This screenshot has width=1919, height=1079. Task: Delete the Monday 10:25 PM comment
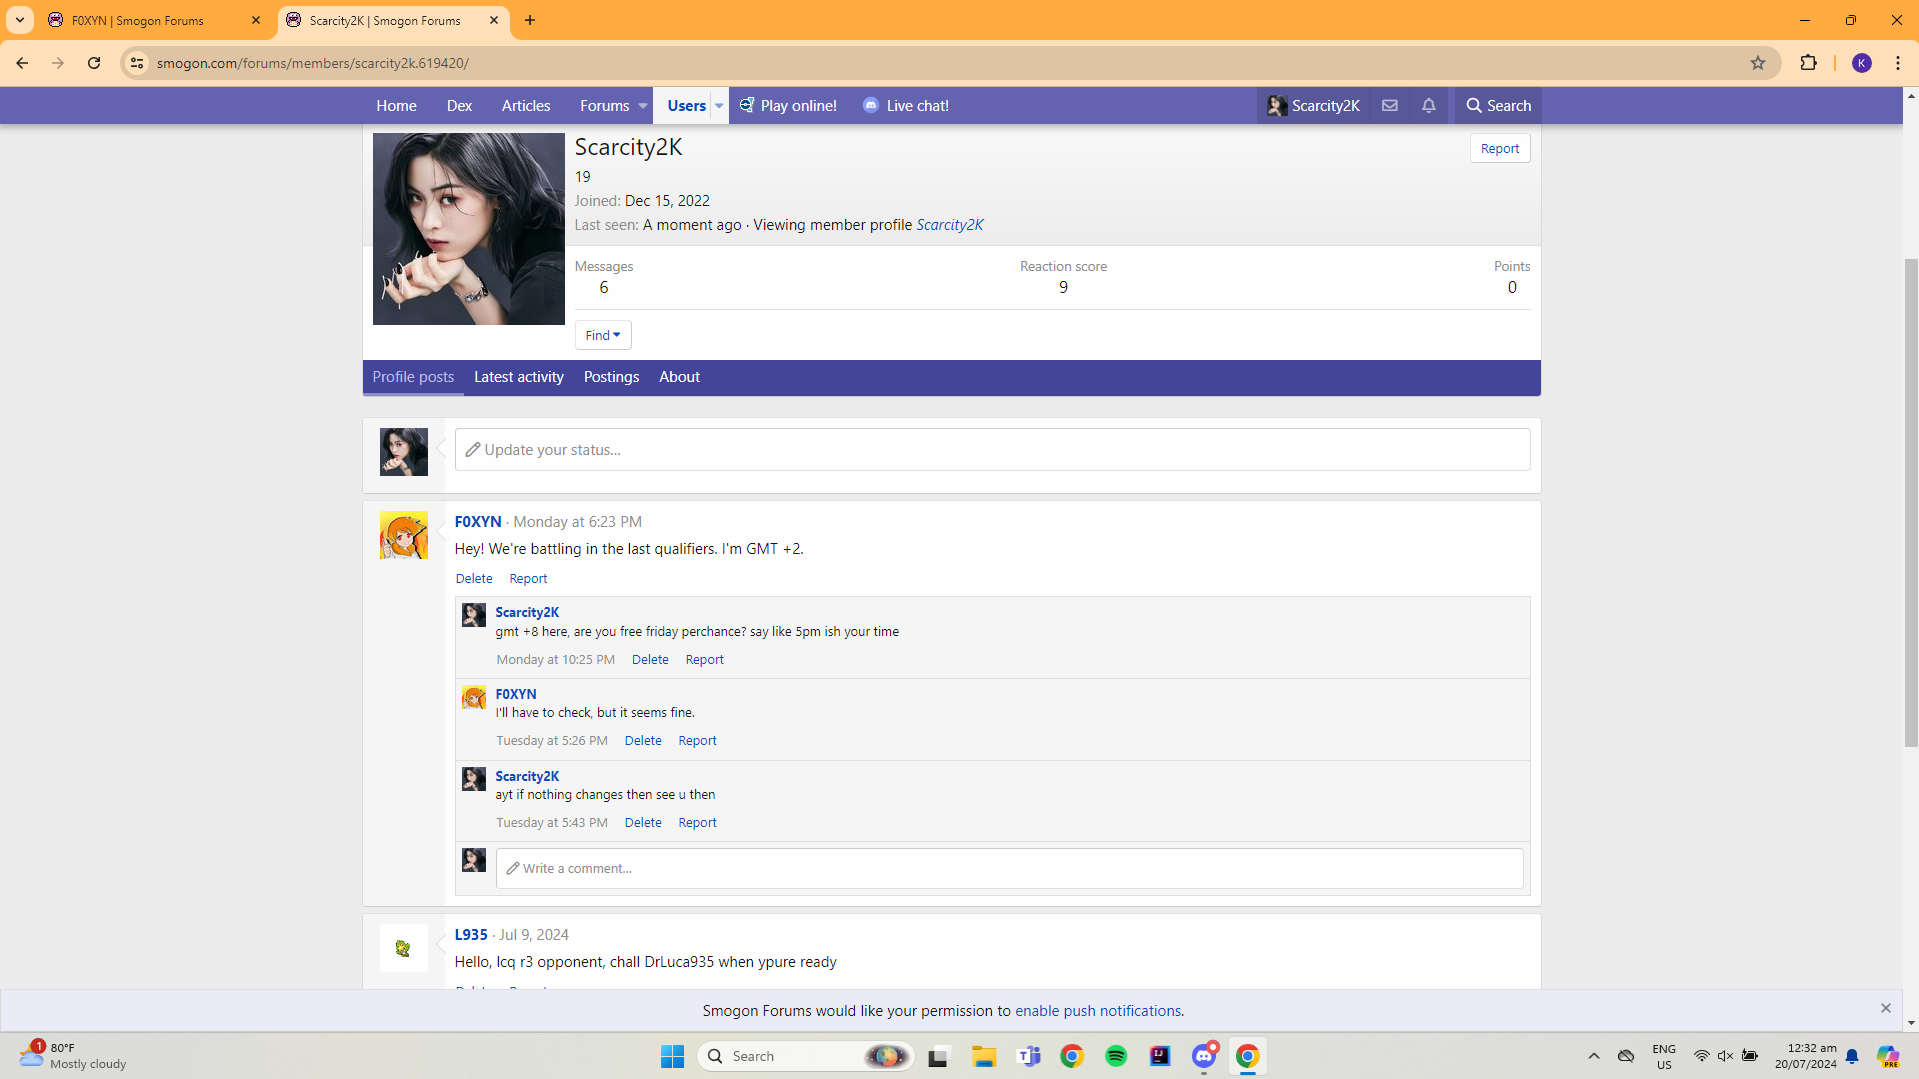coord(650,659)
